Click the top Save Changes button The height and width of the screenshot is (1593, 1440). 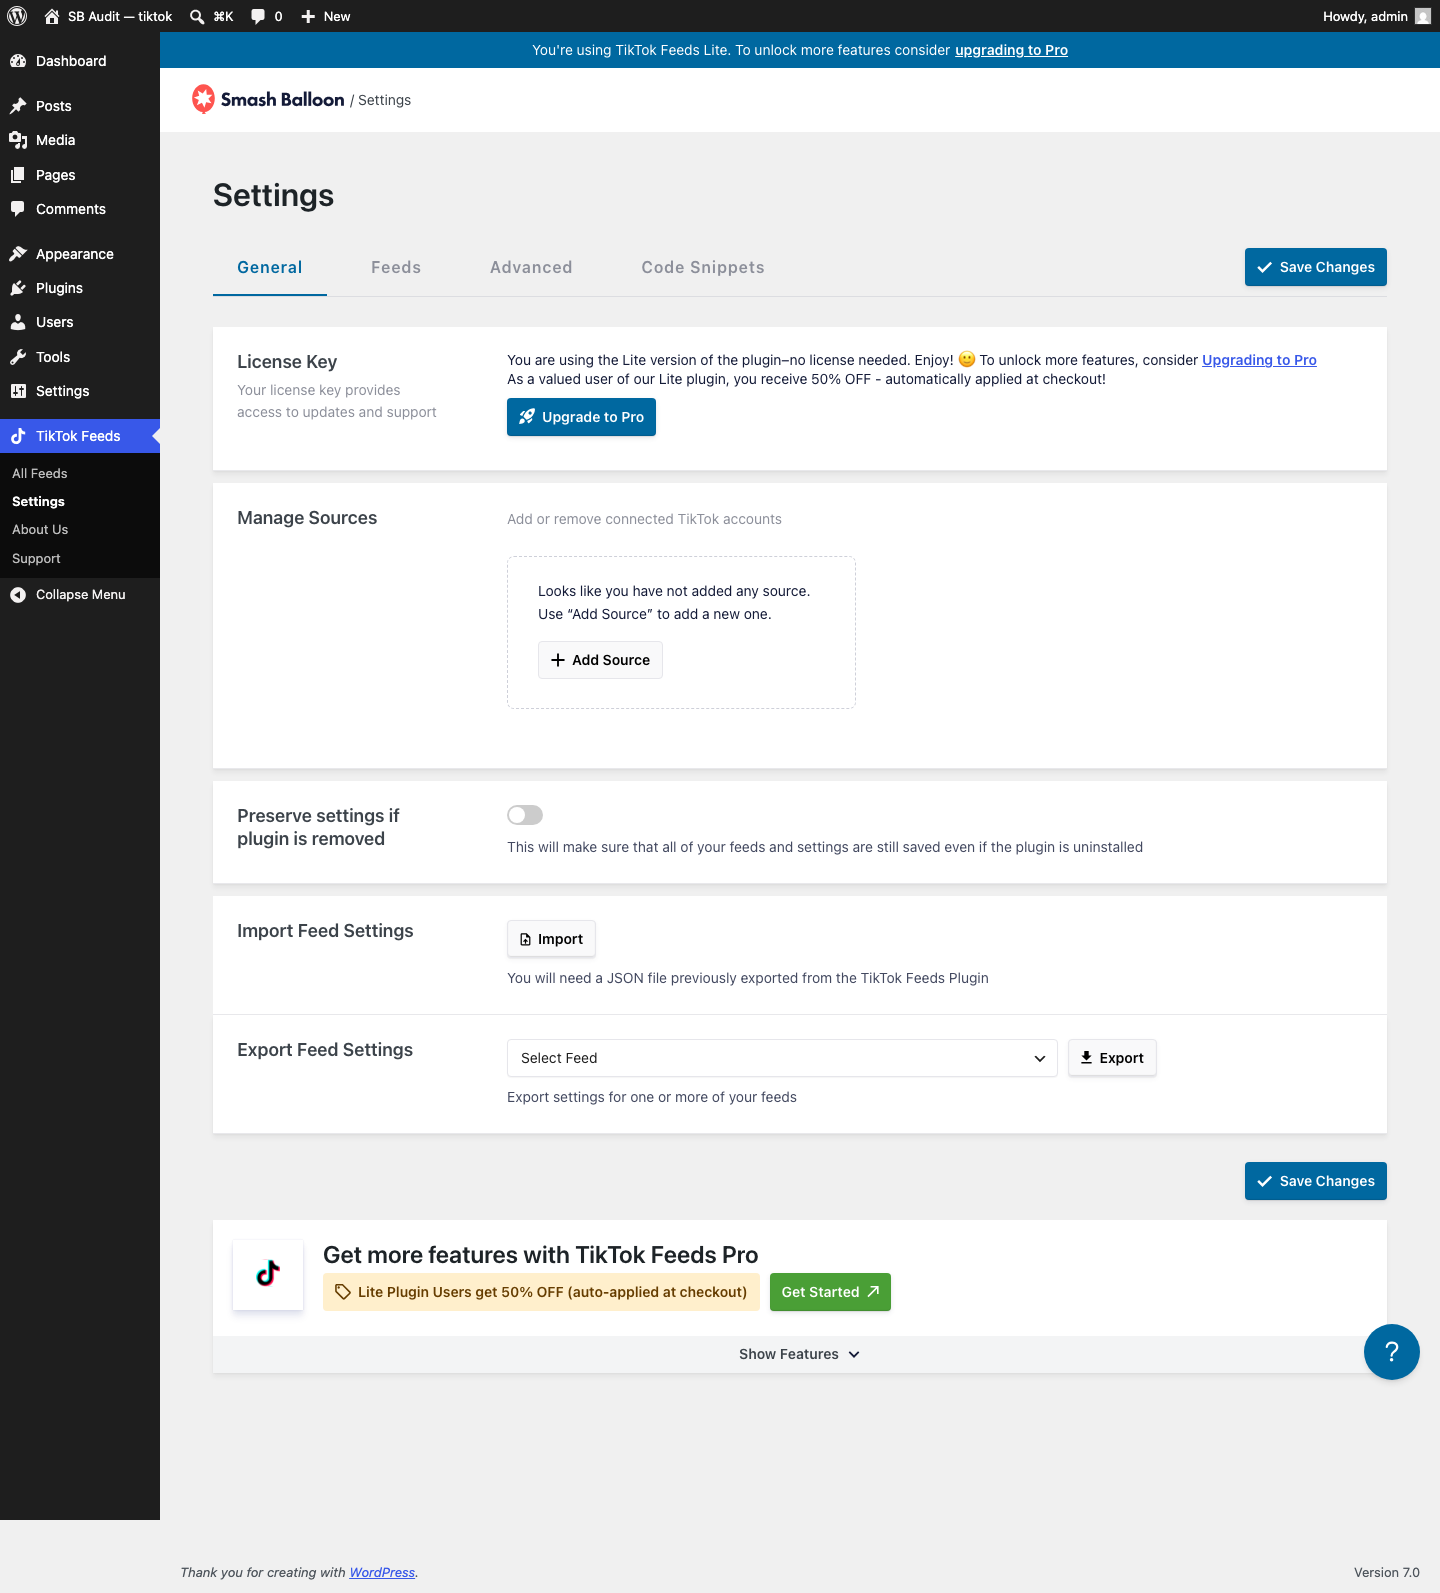(1316, 267)
